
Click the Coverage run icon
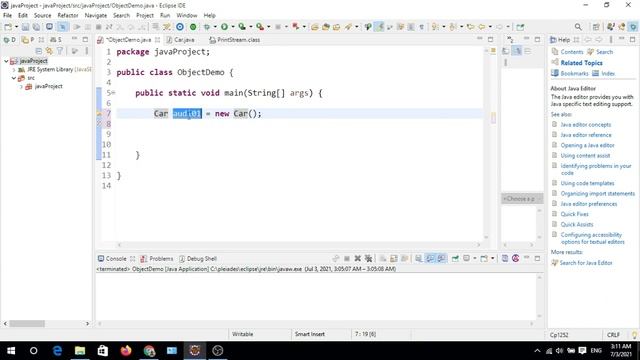pyautogui.click(x=242, y=27)
